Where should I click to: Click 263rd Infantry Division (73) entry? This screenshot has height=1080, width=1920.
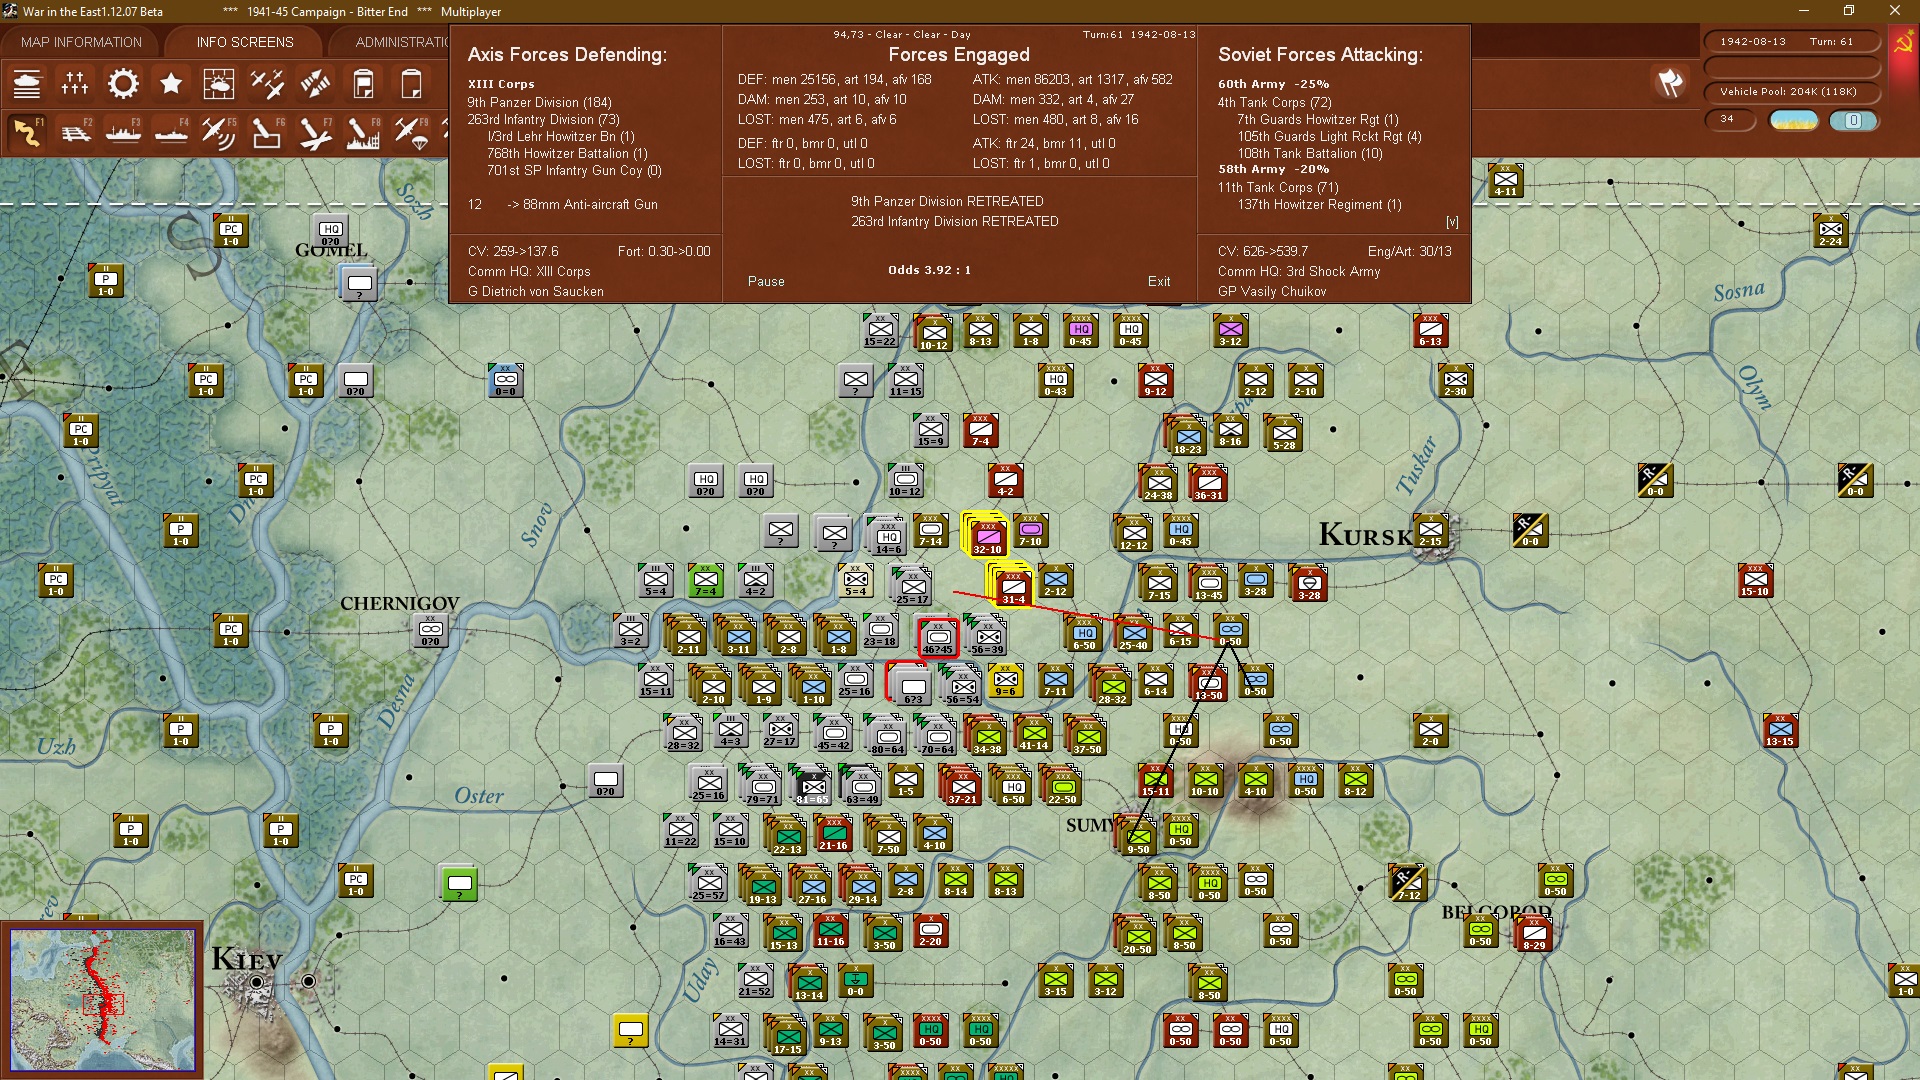point(543,119)
